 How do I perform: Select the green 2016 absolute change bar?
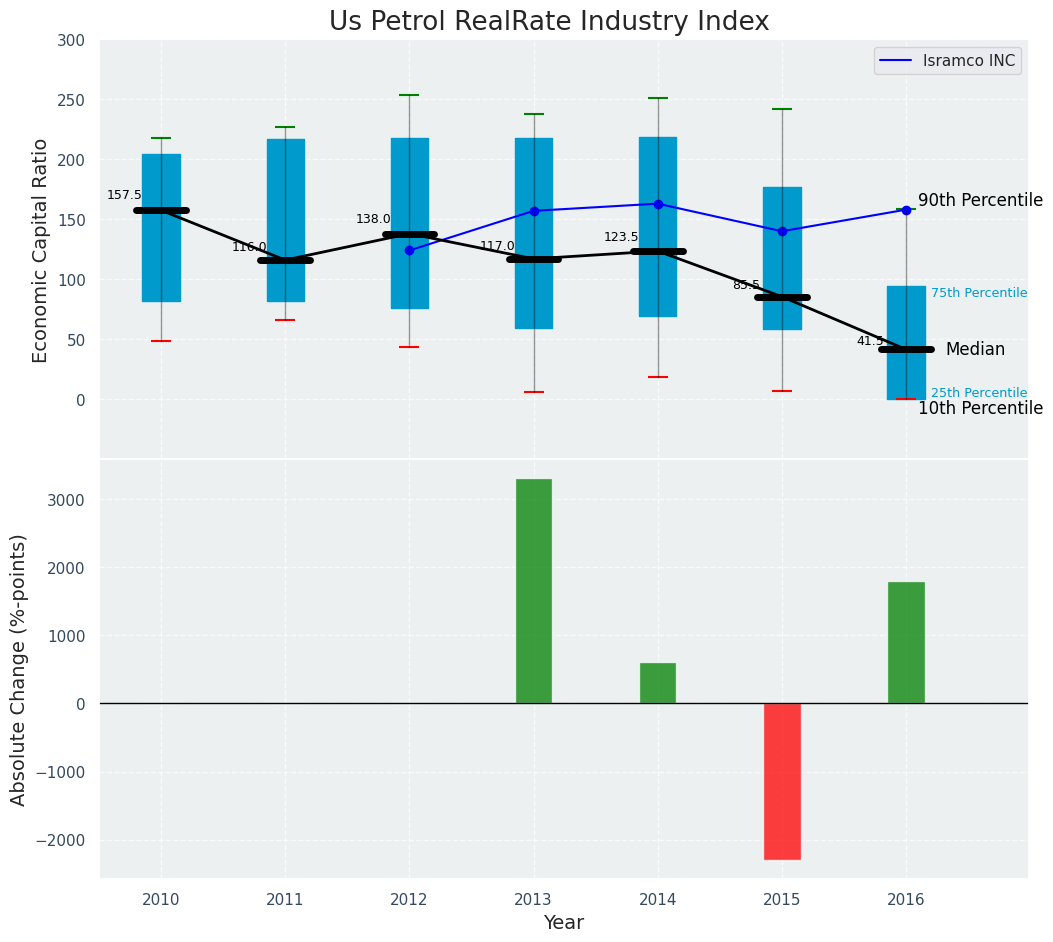point(906,643)
